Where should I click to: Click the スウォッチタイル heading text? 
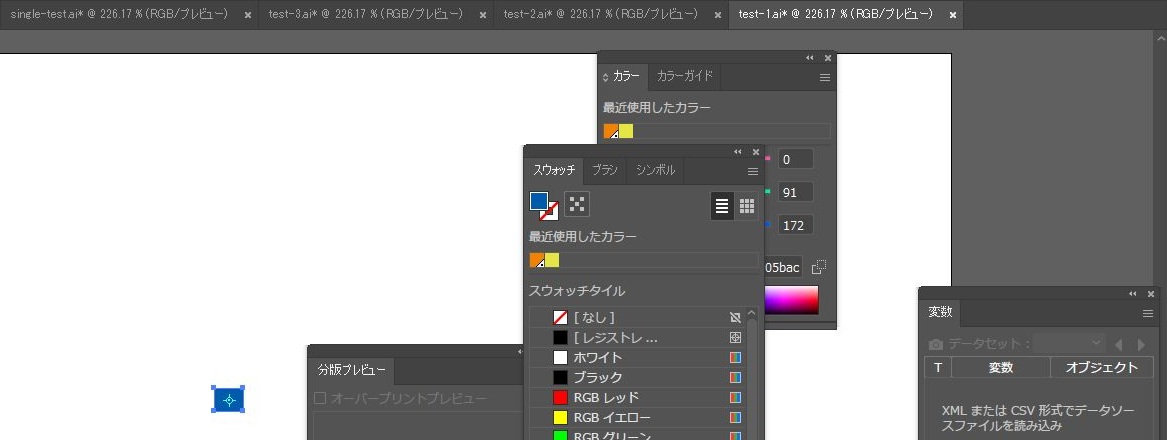(x=577, y=291)
